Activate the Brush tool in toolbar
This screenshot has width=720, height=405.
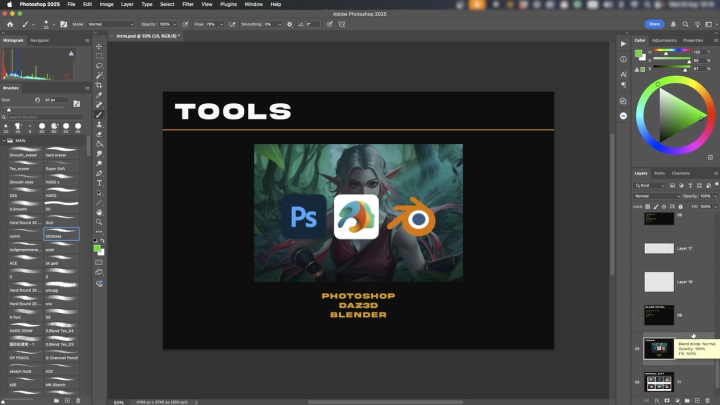(x=99, y=115)
